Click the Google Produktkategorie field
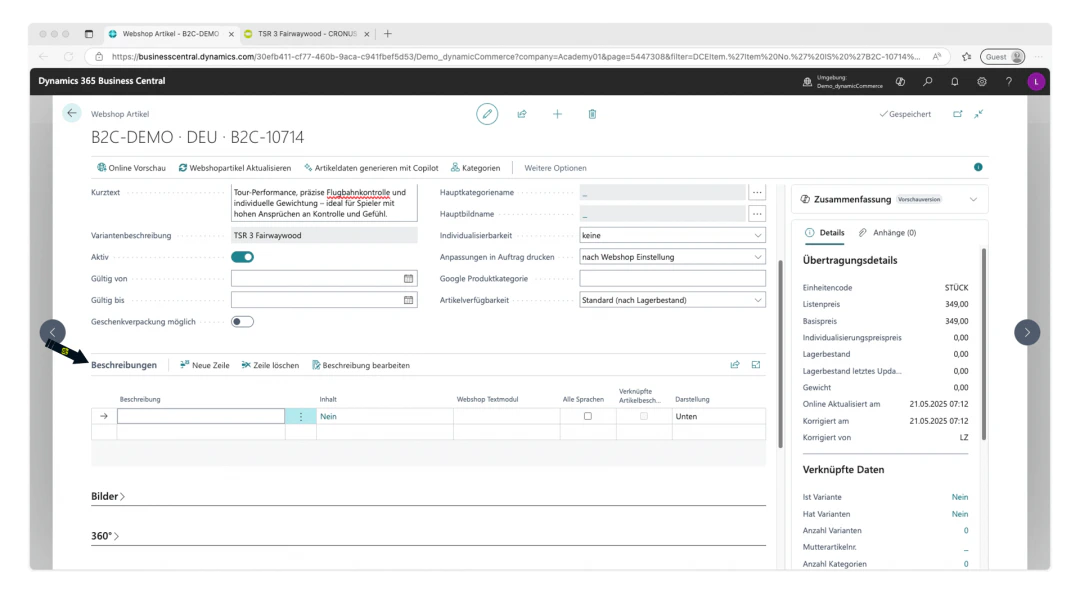This screenshot has width=1080, height=608. tap(672, 278)
